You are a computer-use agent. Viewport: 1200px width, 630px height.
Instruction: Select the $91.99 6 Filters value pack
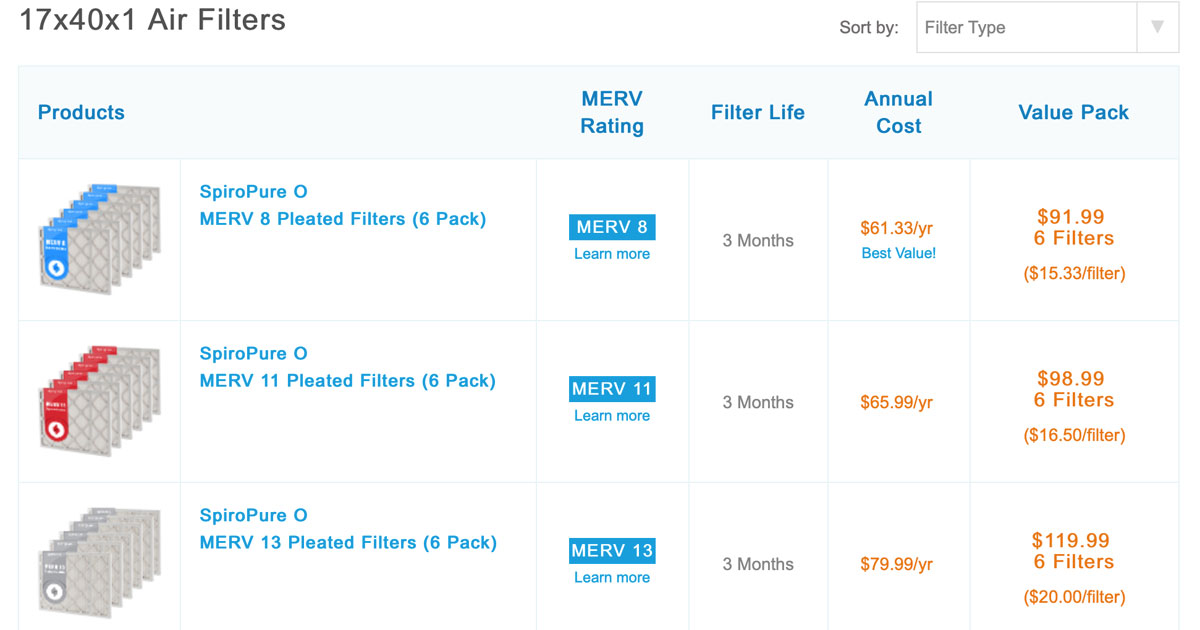pos(1074,228)
